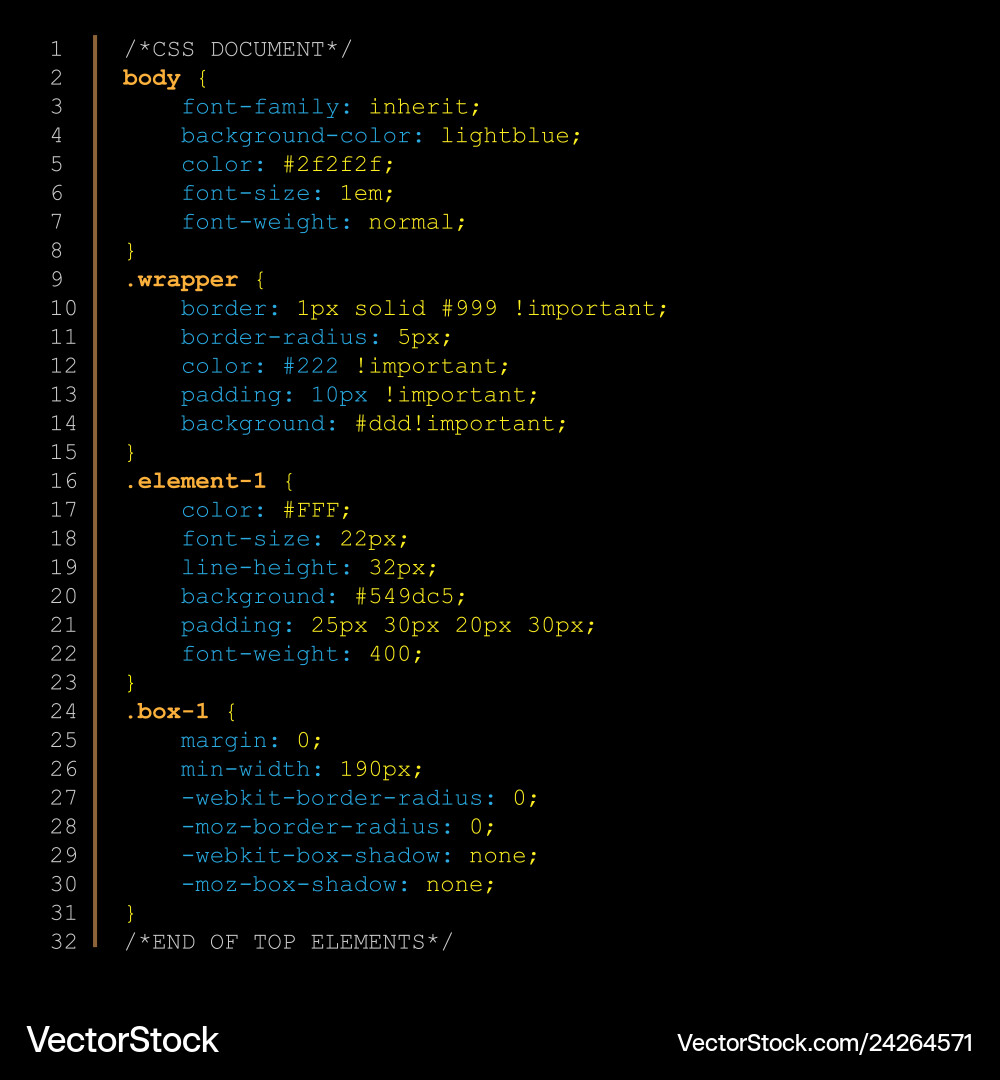Click the VectorStock logo text
Image resolution: width=1000 pixels, height=1080 pixels.
tap(122, 1040)
